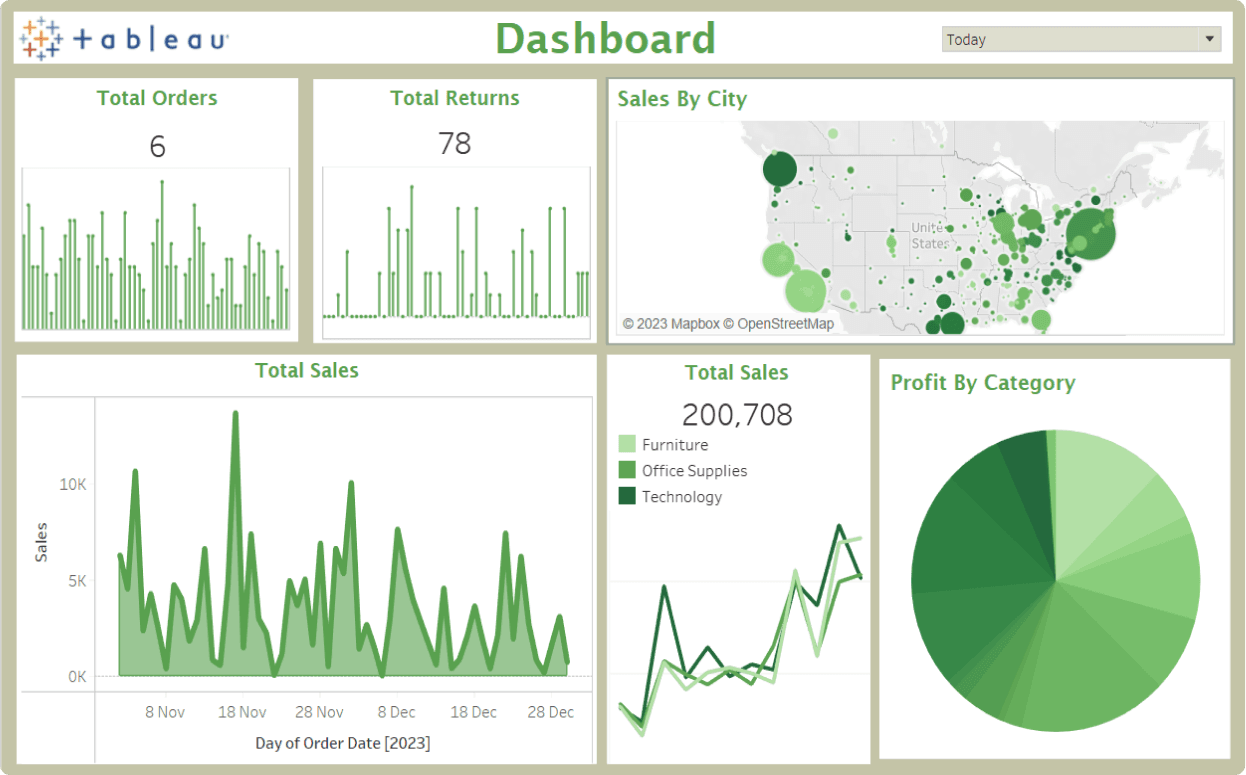
Task: Click the Day of Order Date axis title
Action: pos(342,743)
